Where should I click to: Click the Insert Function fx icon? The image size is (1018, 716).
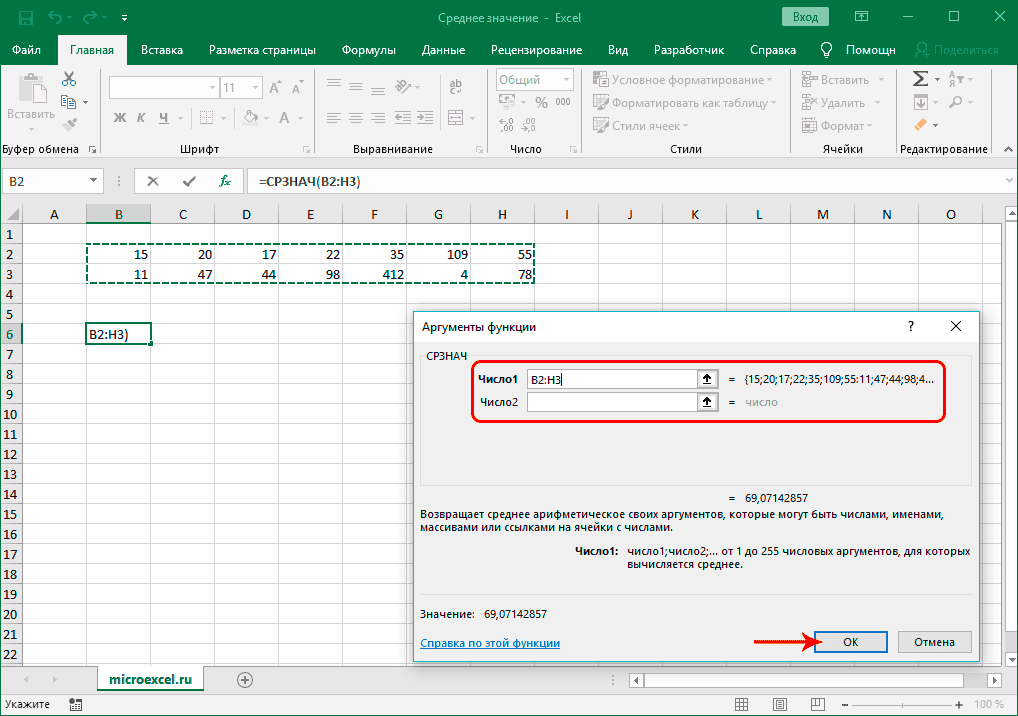[x=226, y=181]
